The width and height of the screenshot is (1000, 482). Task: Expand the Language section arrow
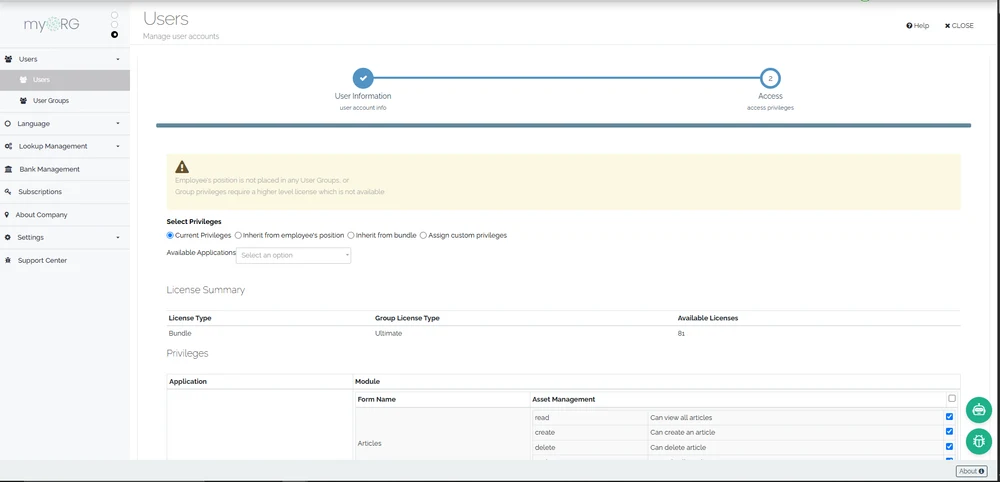coord(118,124)
